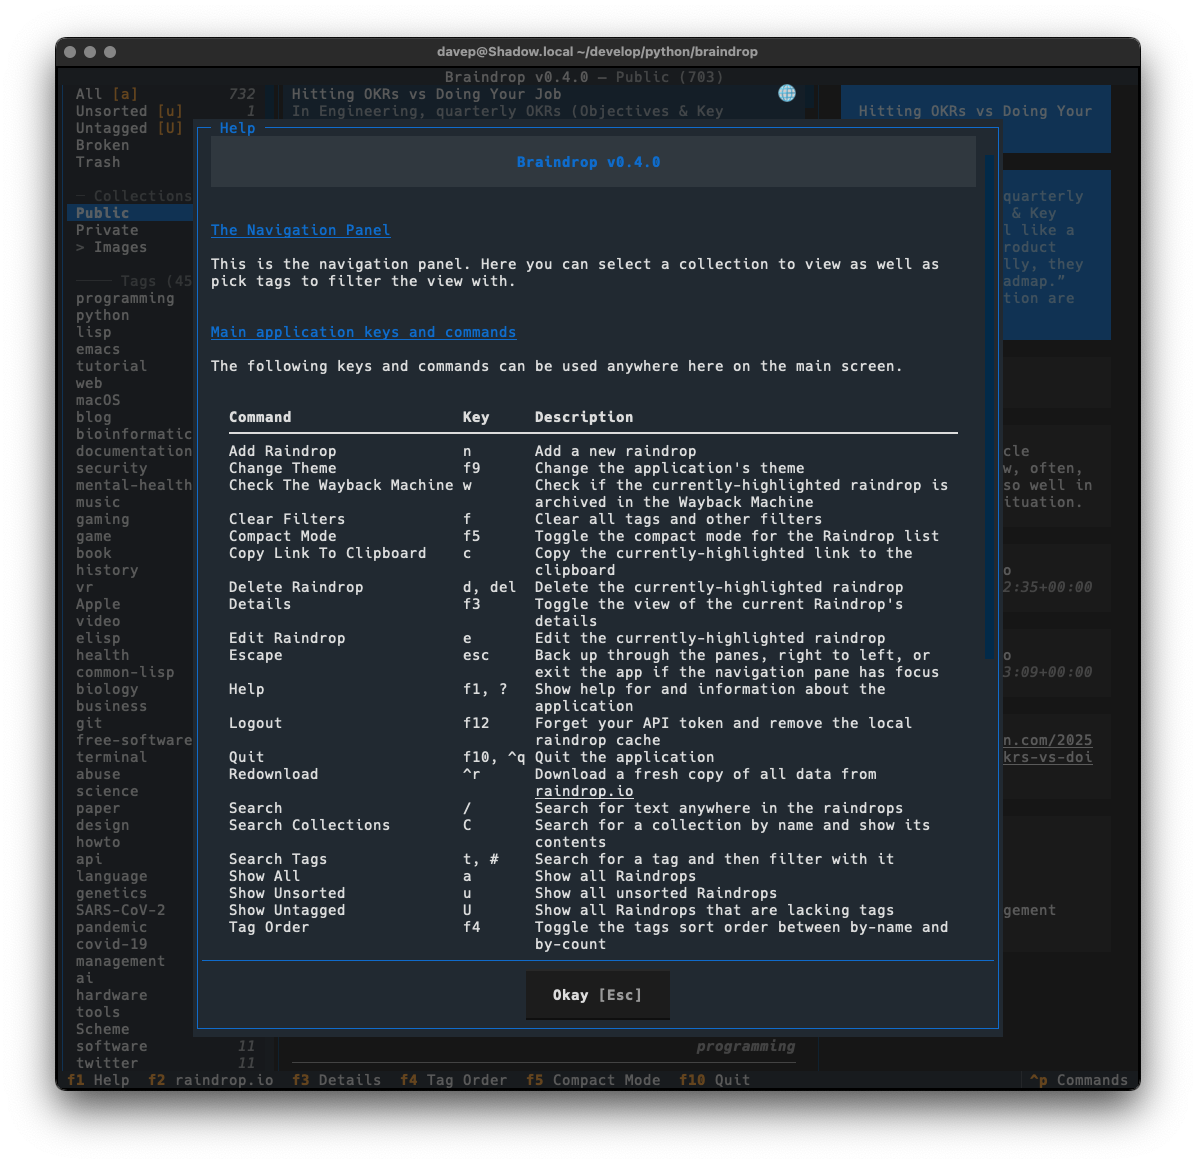
Task: Select the Private collection
Action: click(x=107, y=230)
